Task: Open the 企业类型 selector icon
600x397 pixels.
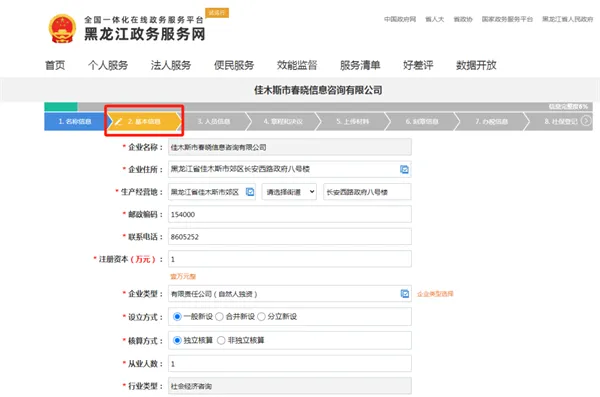Action: point(404,294)
